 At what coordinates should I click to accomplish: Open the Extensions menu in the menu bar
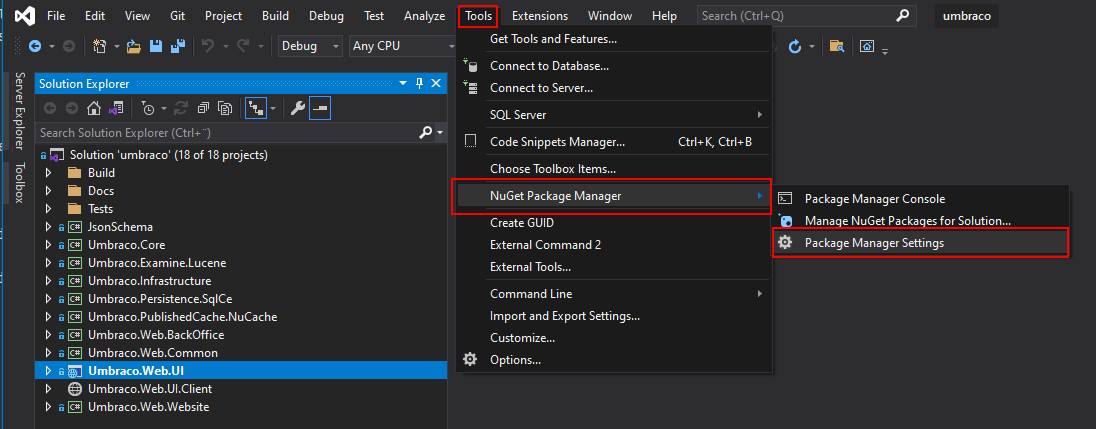click(539, 16)
